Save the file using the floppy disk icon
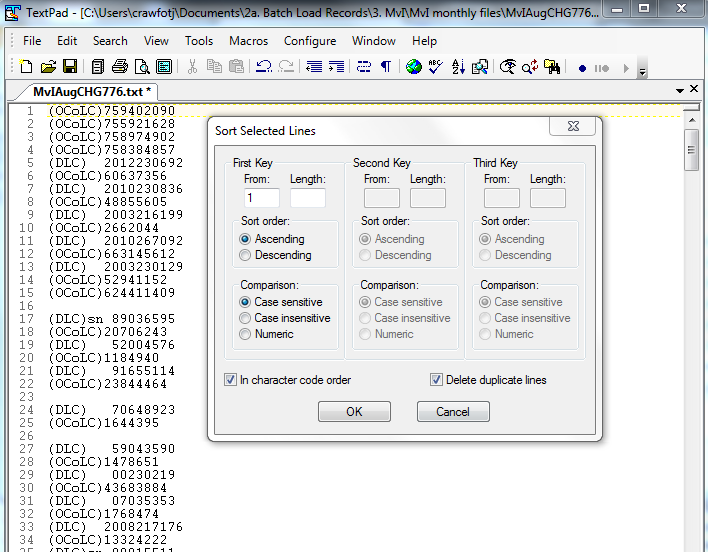Screen dimensions: 708x552 pyautogui.click(x=70, y=67)
